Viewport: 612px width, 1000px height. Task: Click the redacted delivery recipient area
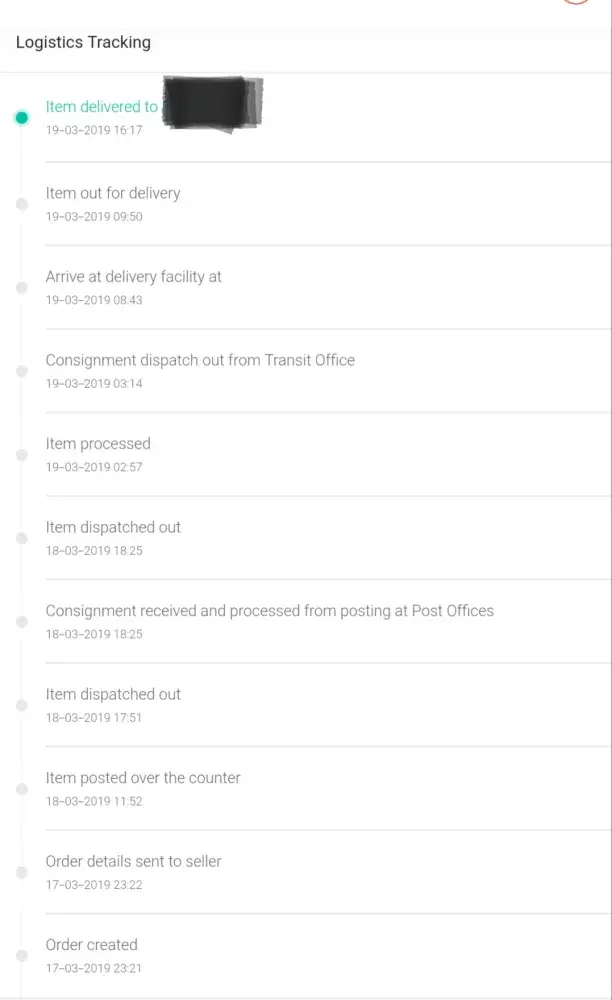212,102
